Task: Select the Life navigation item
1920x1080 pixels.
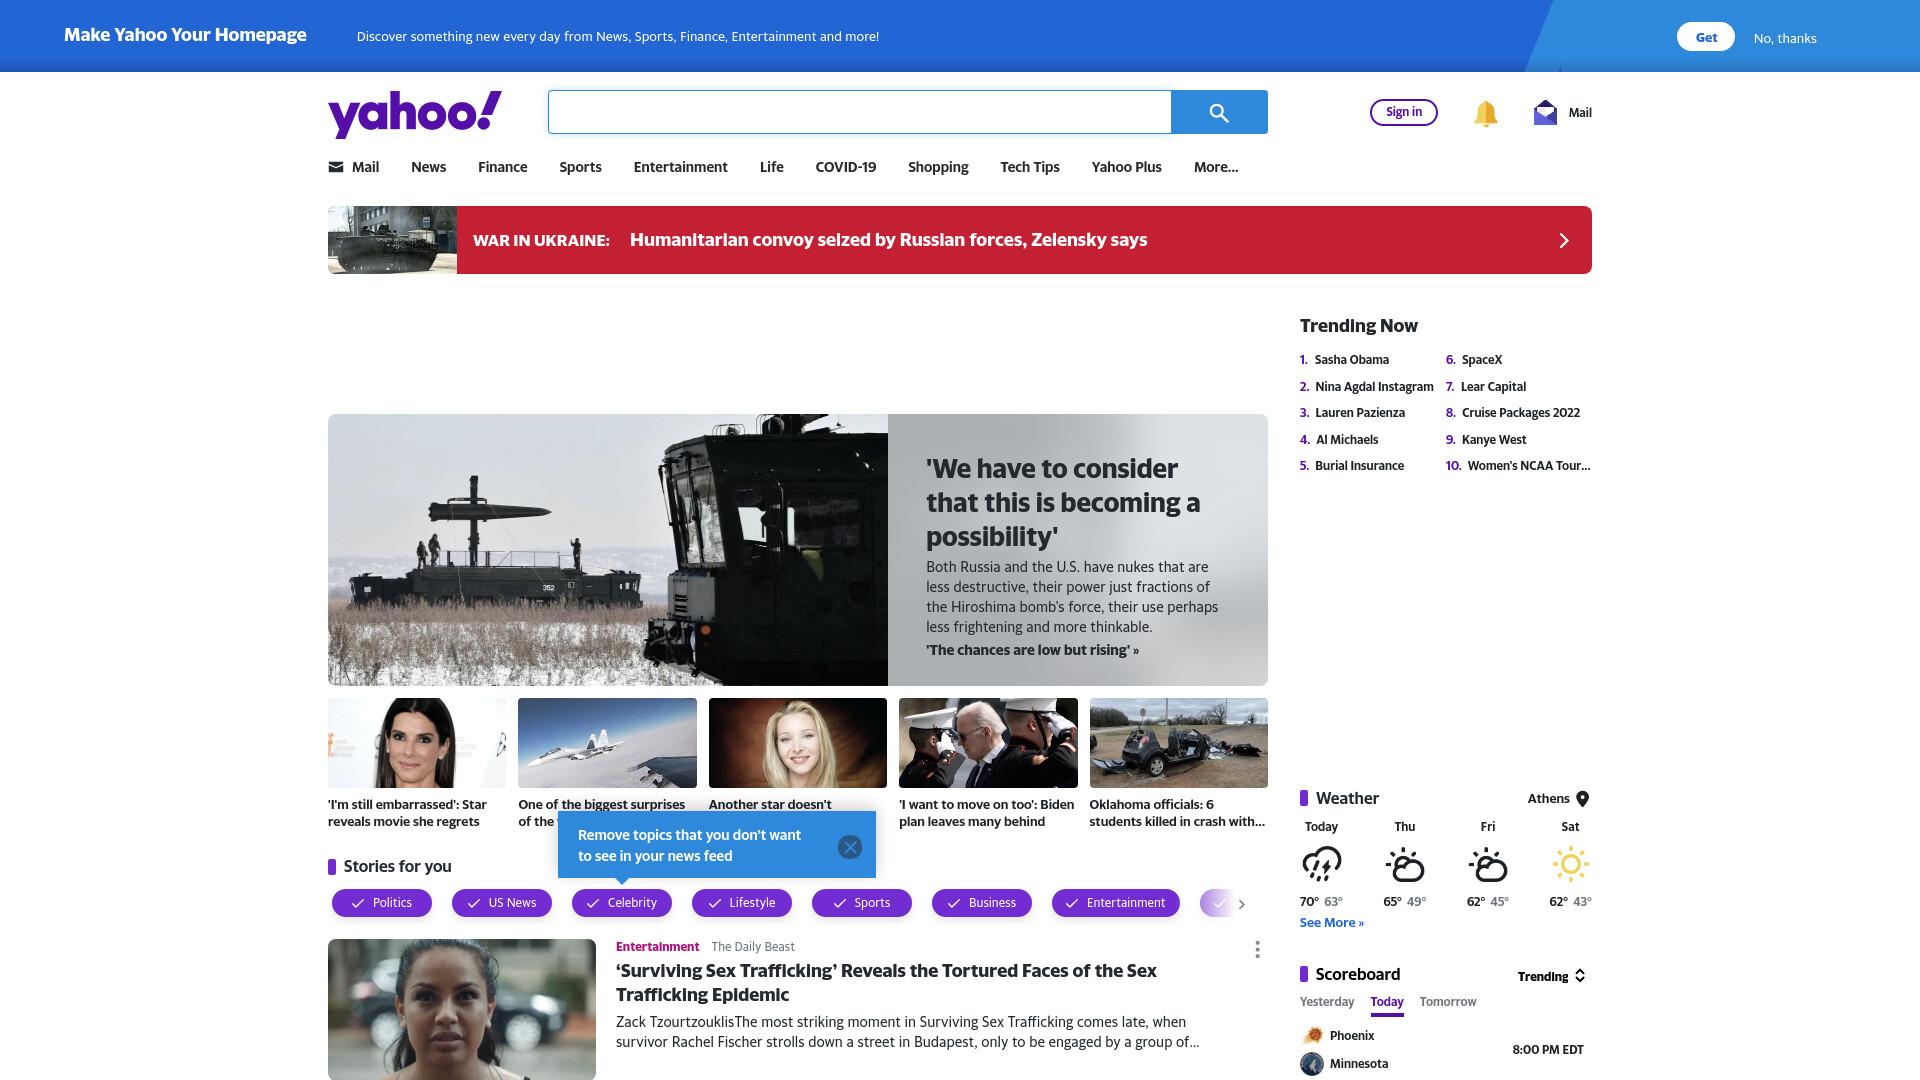Action: point(771,167)
